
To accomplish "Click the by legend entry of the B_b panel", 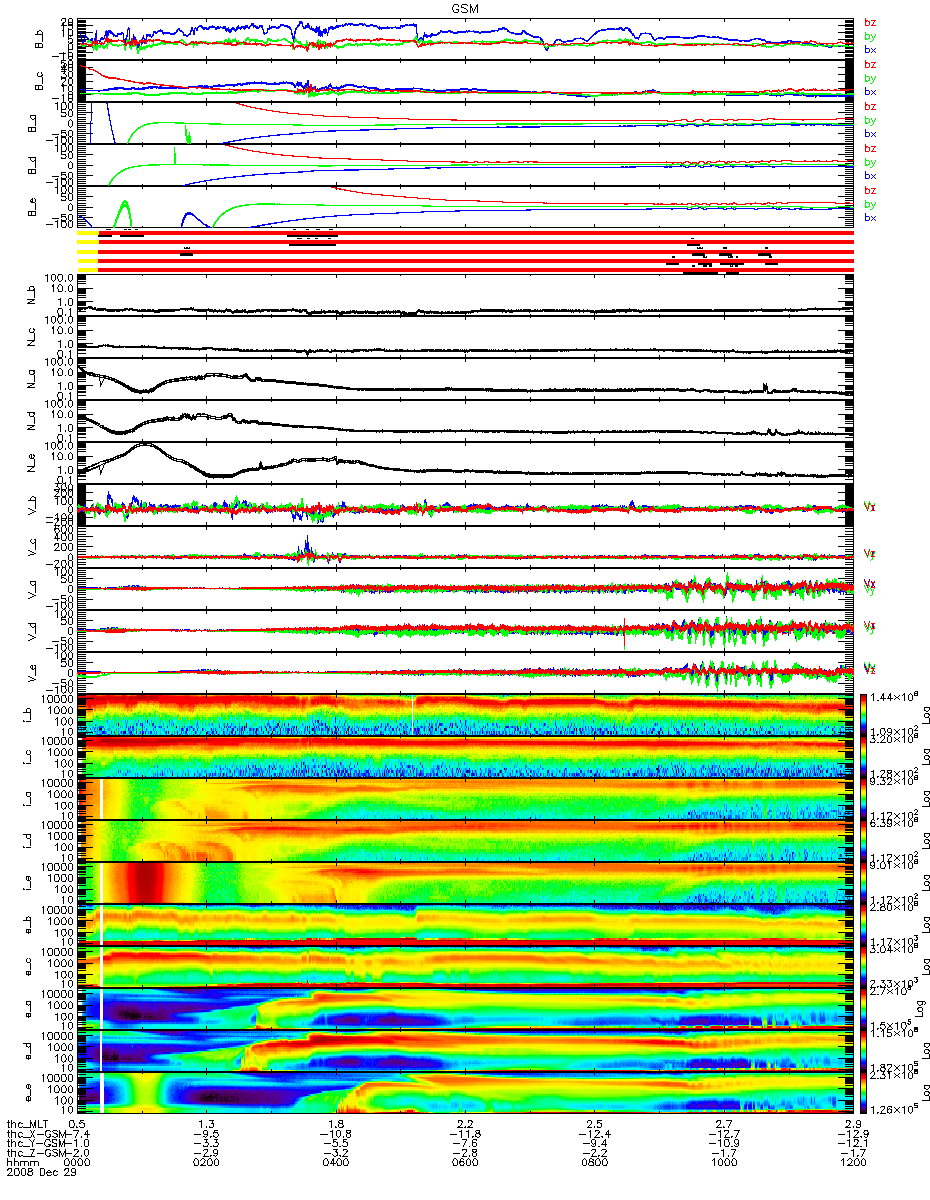I will click(x=871, y=36).
